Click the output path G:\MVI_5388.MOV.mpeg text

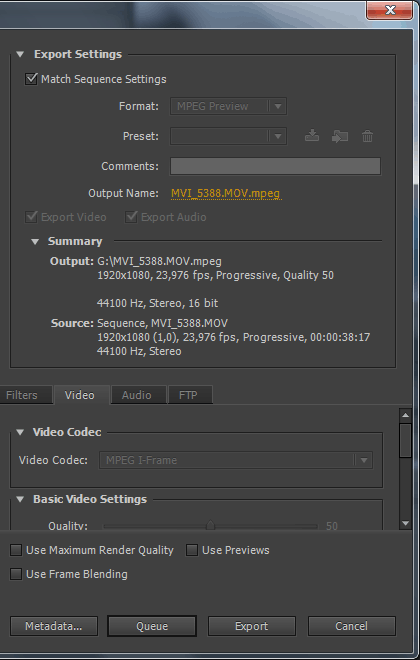pos(159,261)
